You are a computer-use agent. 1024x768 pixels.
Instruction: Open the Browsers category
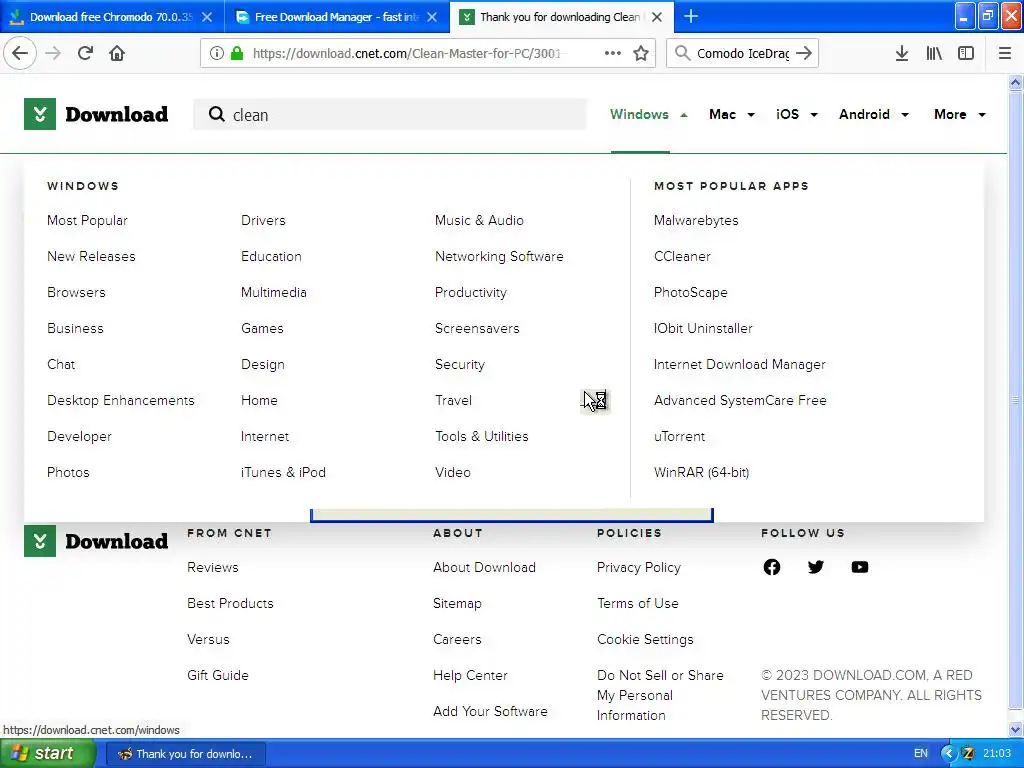pos(76,293)
